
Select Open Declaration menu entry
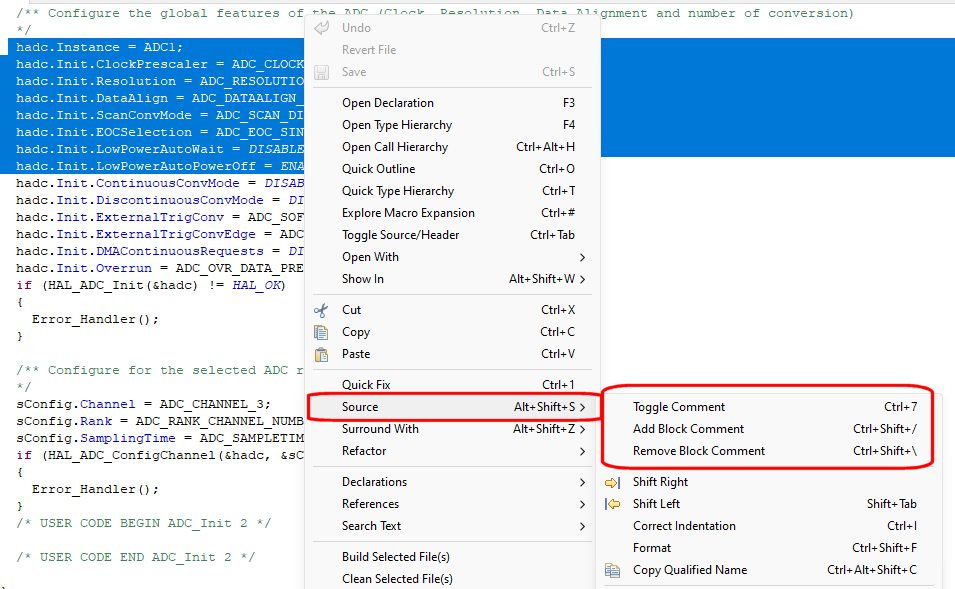click(452, 103)
